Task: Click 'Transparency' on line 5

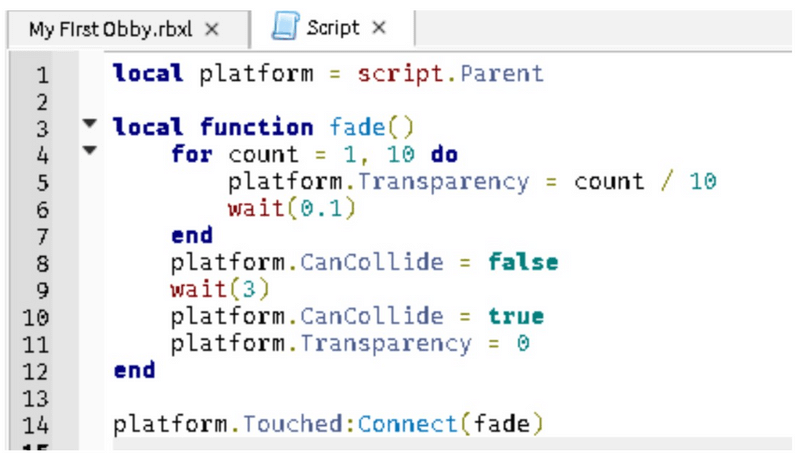Action: point(443,182)
